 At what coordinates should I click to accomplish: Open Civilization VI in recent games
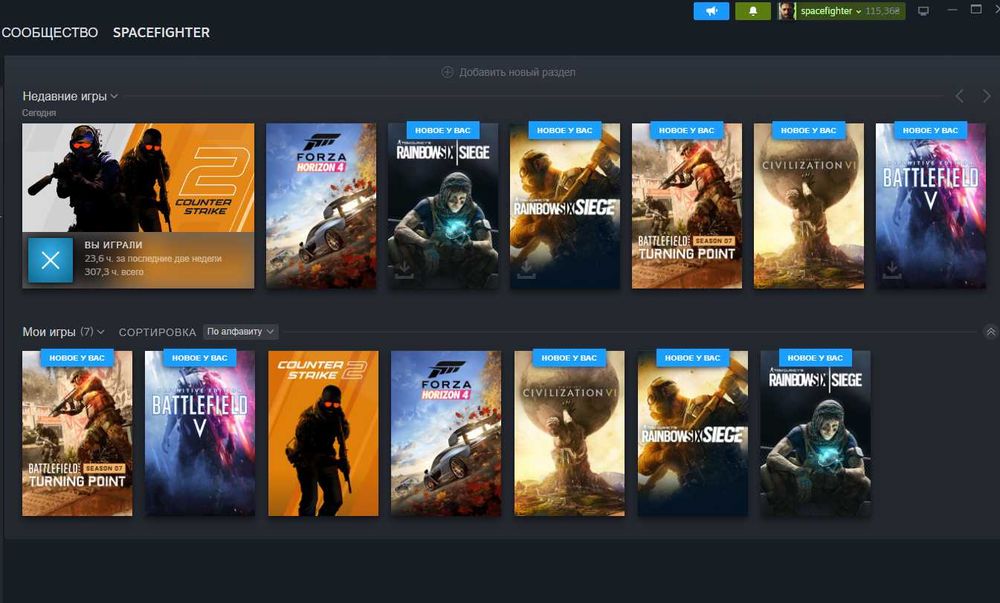point(809,206)
